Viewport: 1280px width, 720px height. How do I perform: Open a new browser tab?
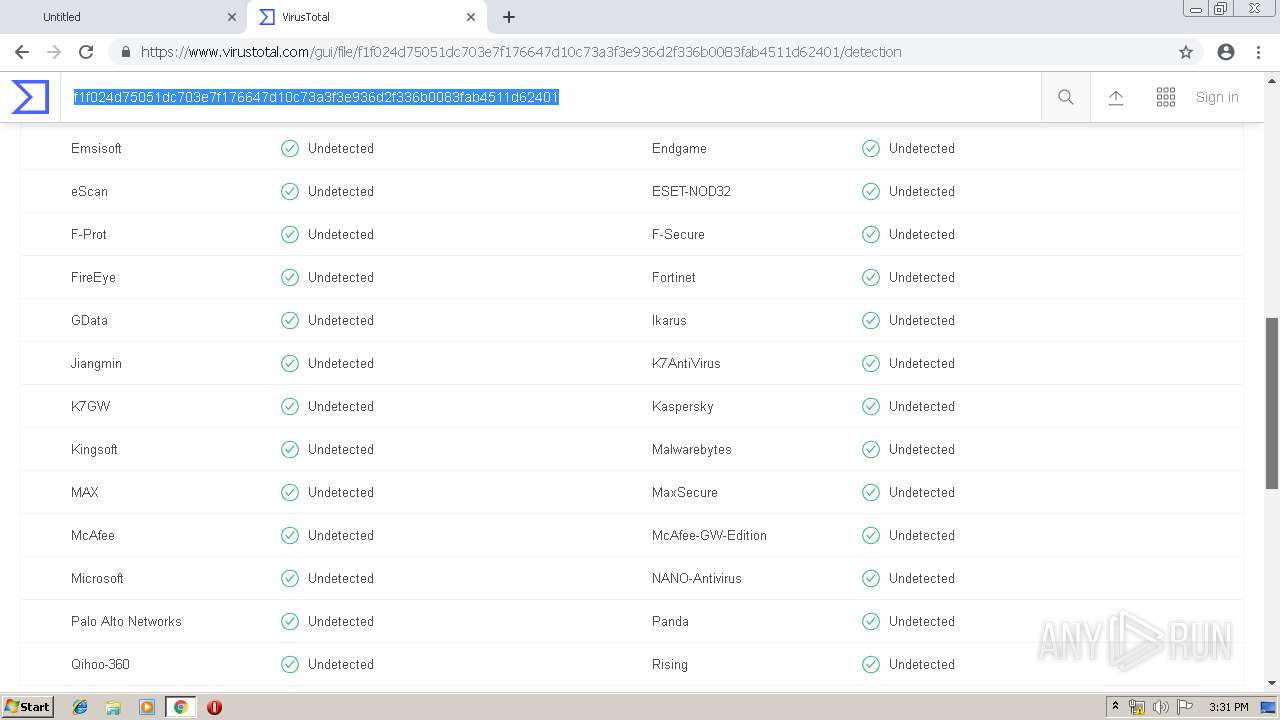(509, 17)
